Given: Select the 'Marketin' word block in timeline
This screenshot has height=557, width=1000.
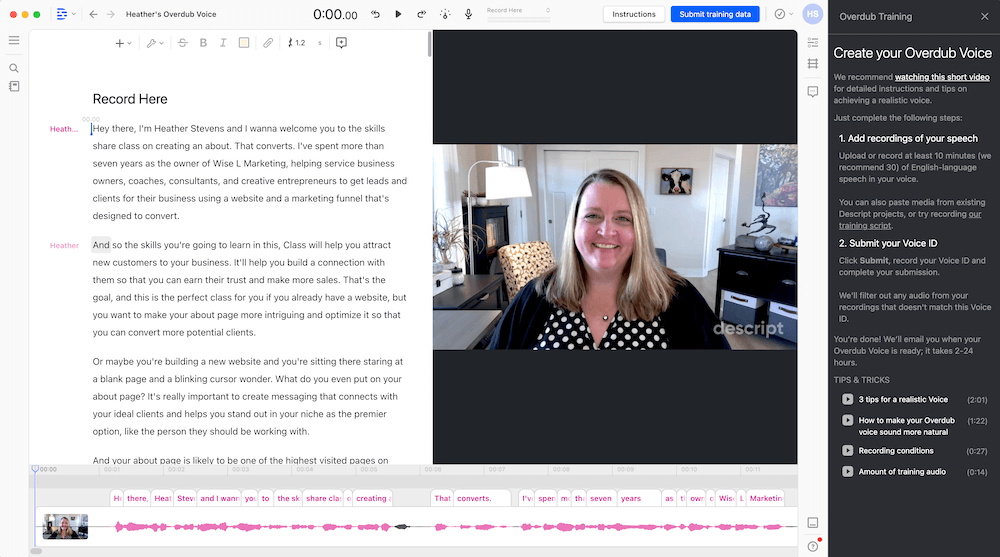Looking at the screenshot, I should (x=765, y=498).
